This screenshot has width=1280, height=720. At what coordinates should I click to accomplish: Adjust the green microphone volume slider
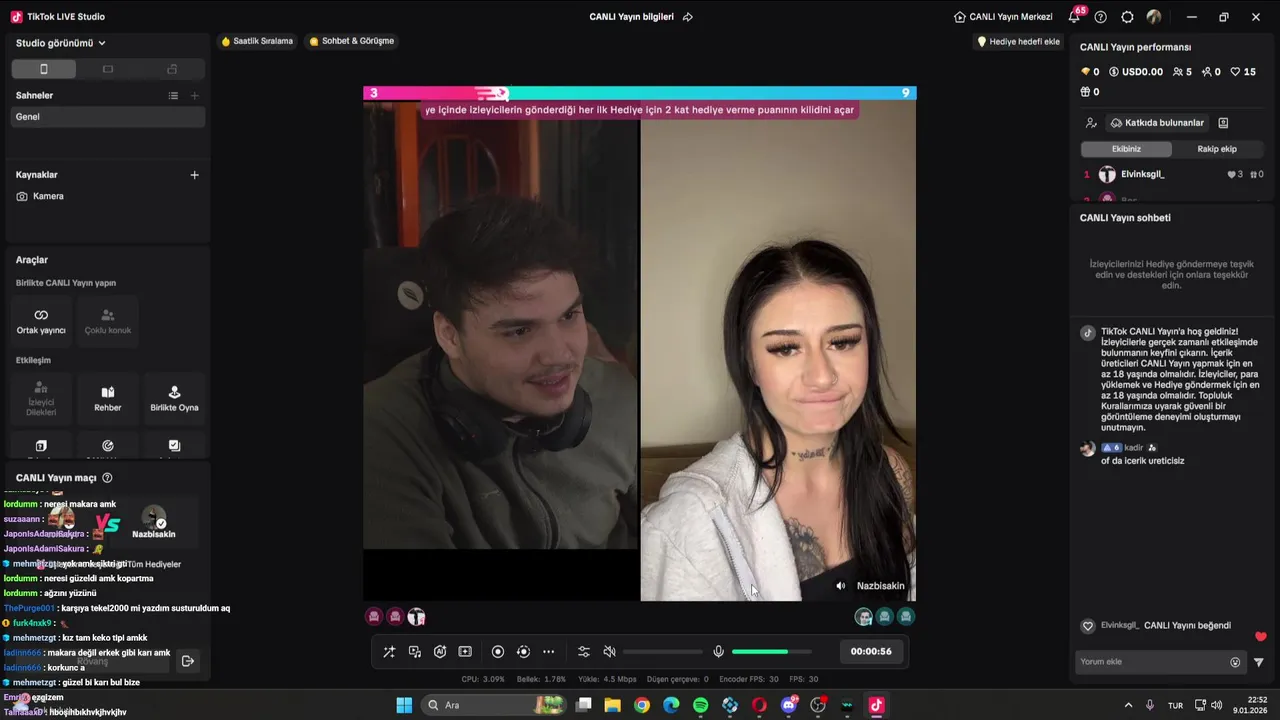click(x=771, y=652)
